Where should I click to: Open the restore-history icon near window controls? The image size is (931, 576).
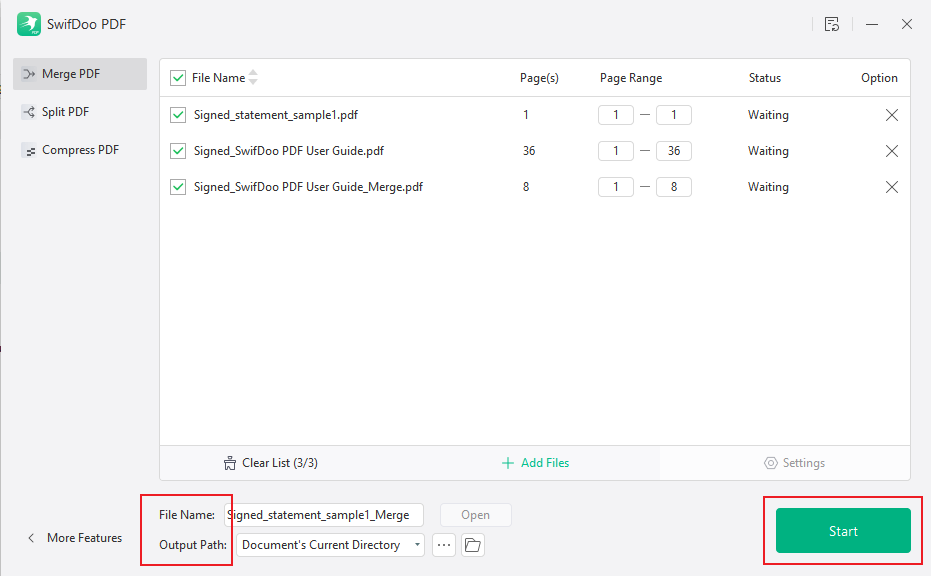tap(832, 24)
